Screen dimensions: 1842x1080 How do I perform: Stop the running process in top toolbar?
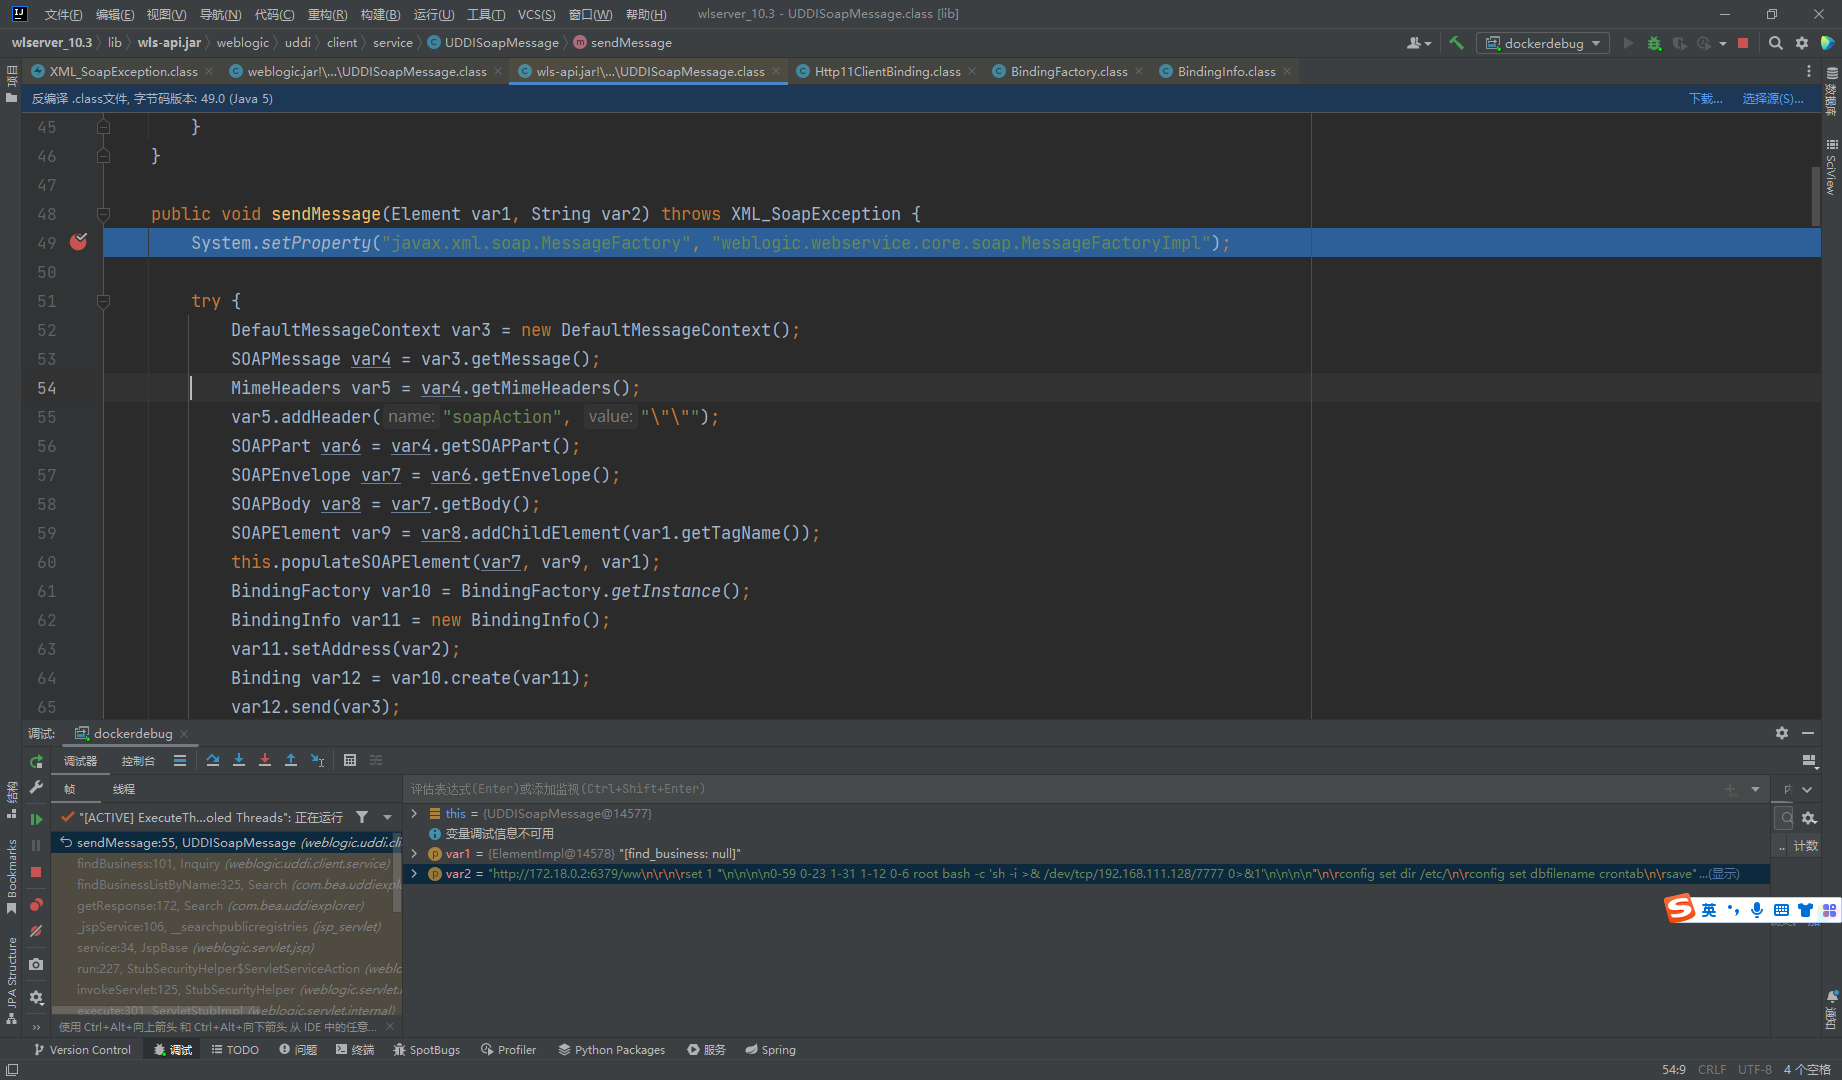tap(1743, 43)
